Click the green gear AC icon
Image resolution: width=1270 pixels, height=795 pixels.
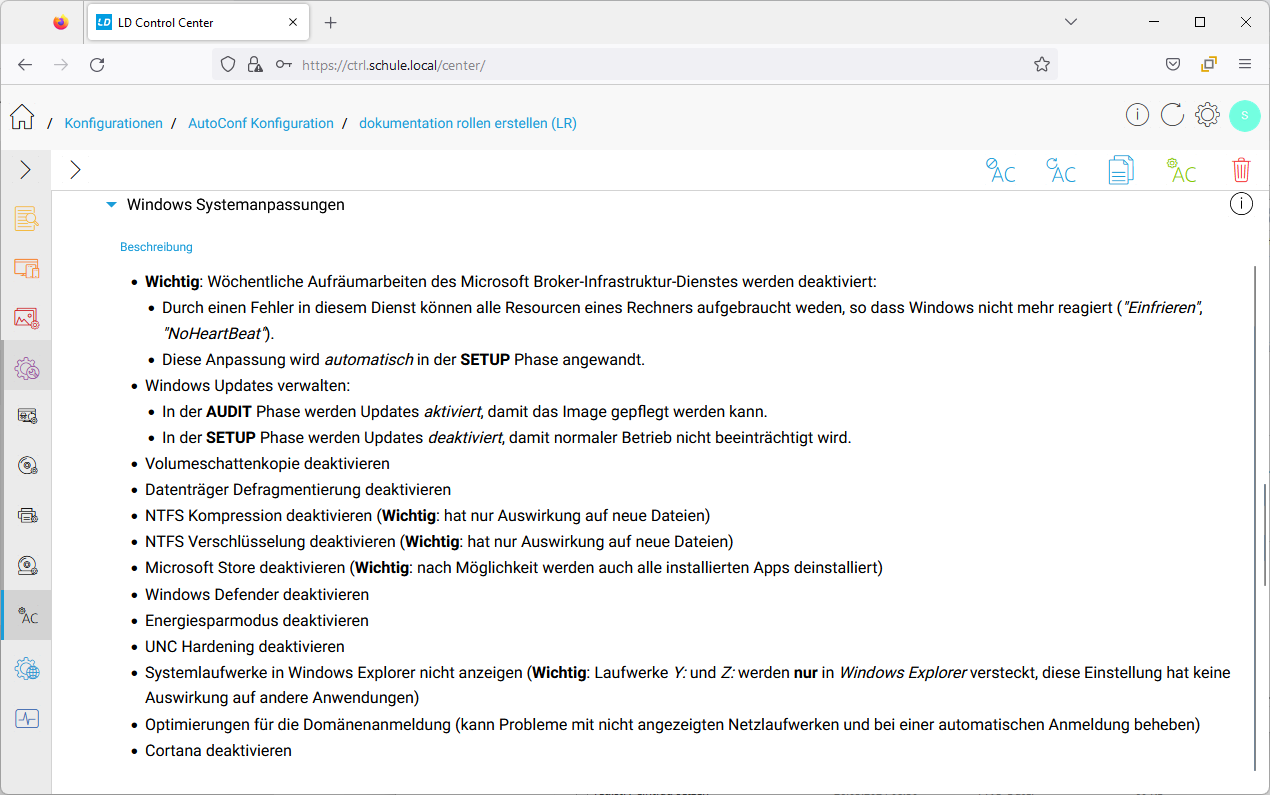click(x=1181, y=170)
